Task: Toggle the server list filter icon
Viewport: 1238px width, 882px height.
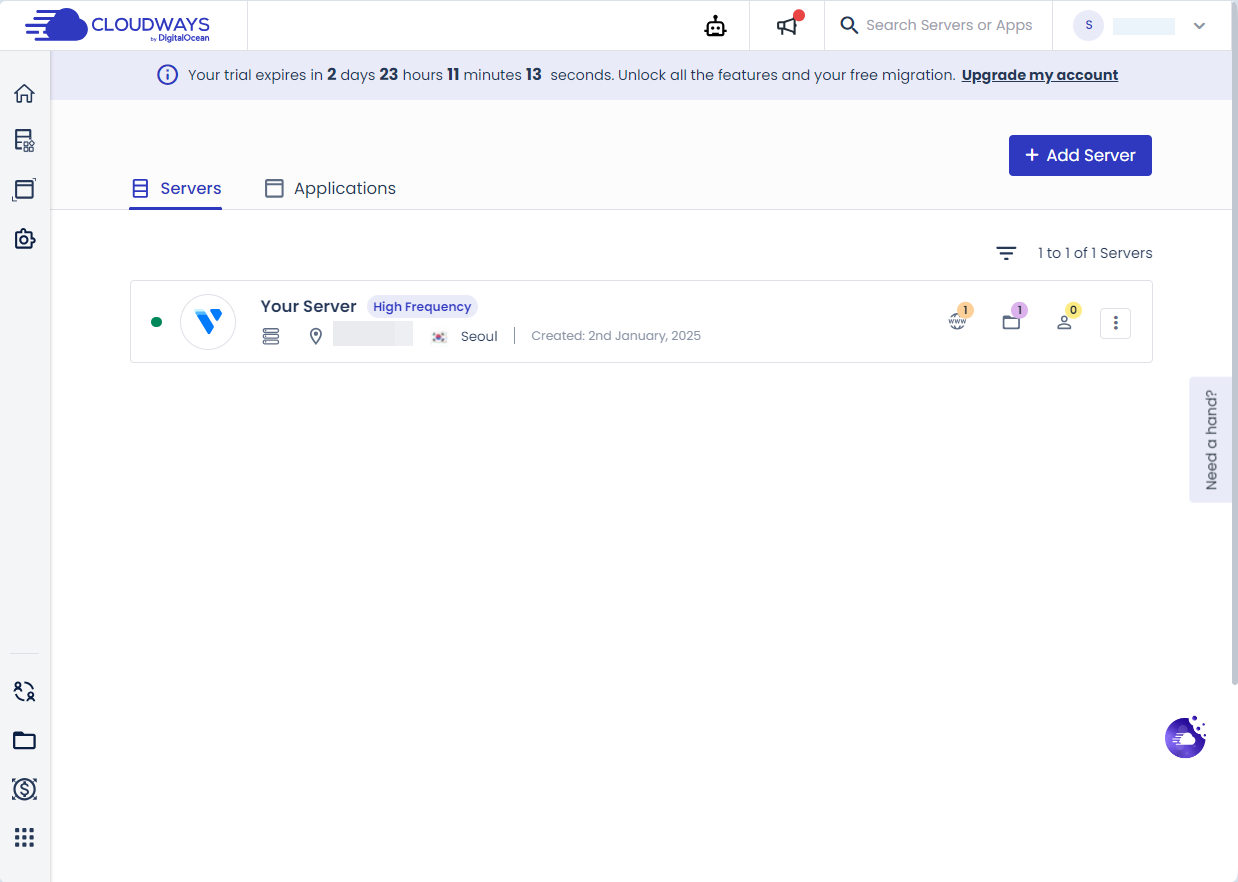Action: tap(1006, 253)
